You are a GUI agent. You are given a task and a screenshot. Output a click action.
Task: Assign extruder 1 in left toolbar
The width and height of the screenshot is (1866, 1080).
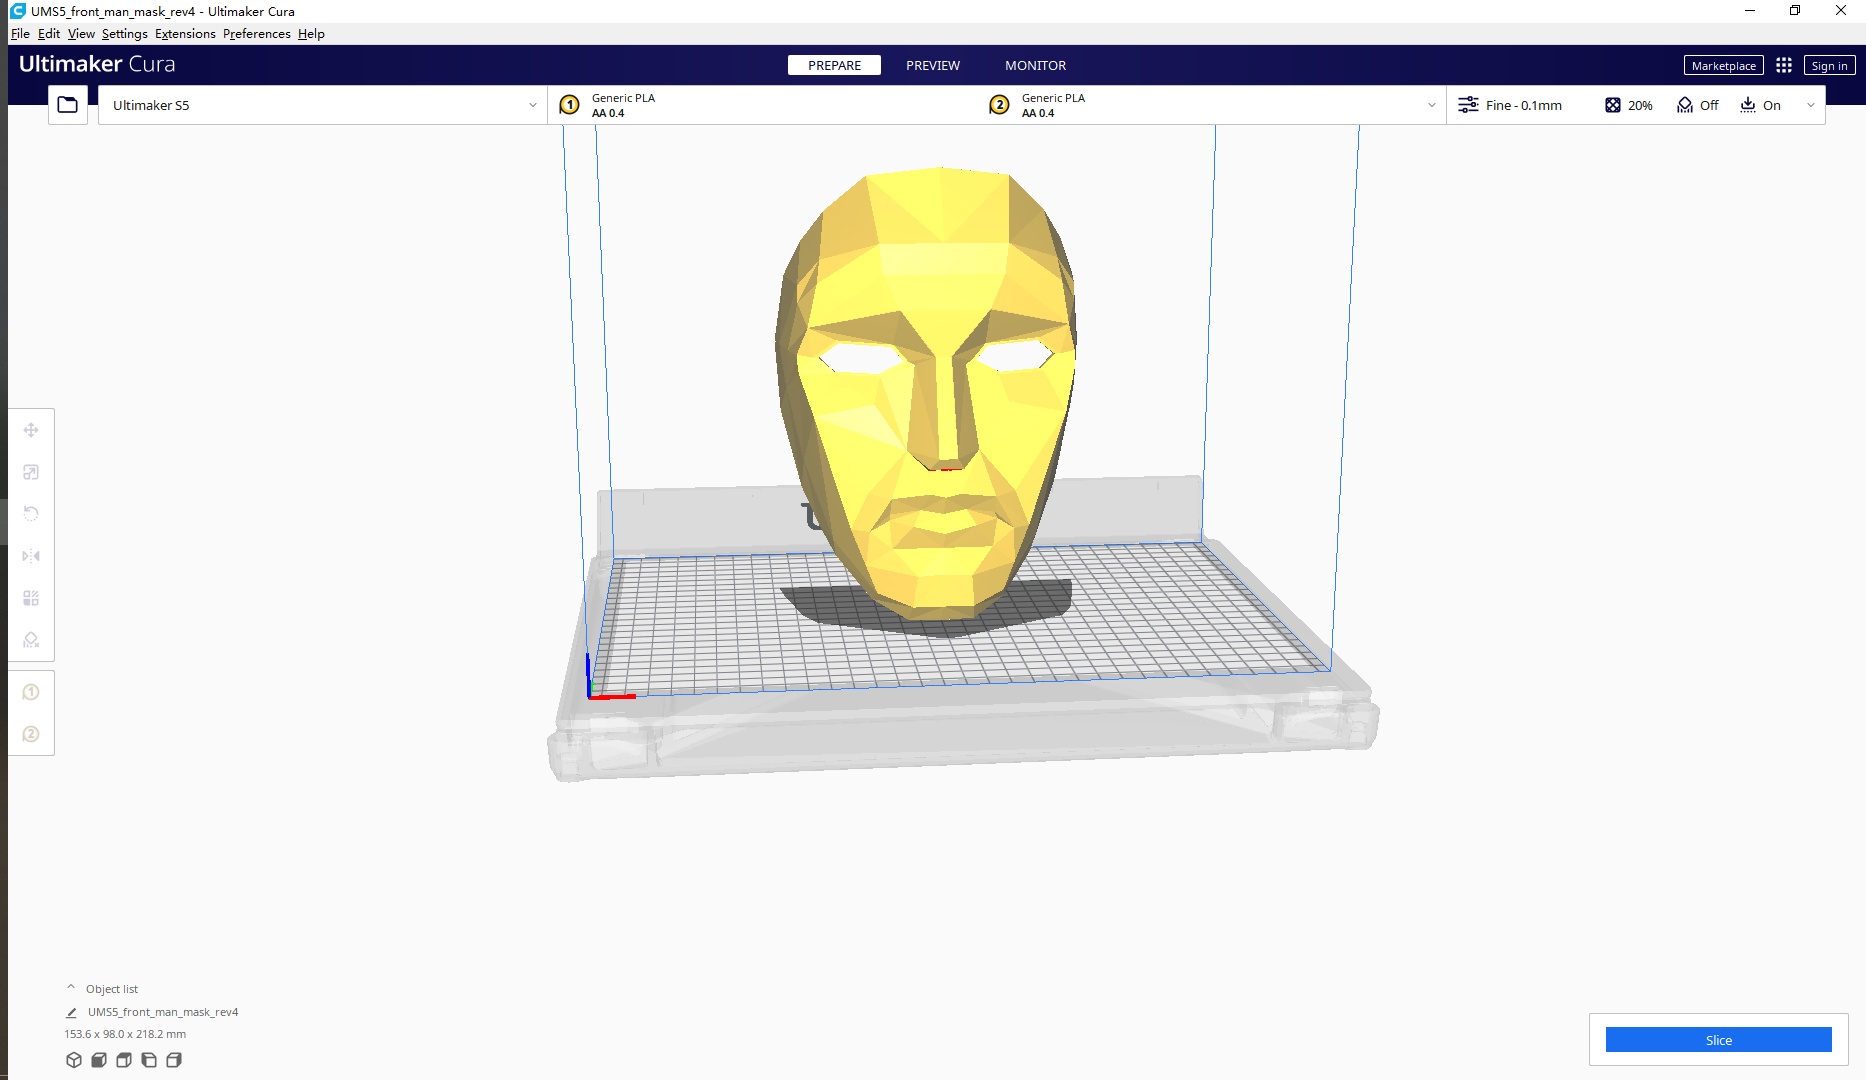pyautogui.click(x=31, y=692)
